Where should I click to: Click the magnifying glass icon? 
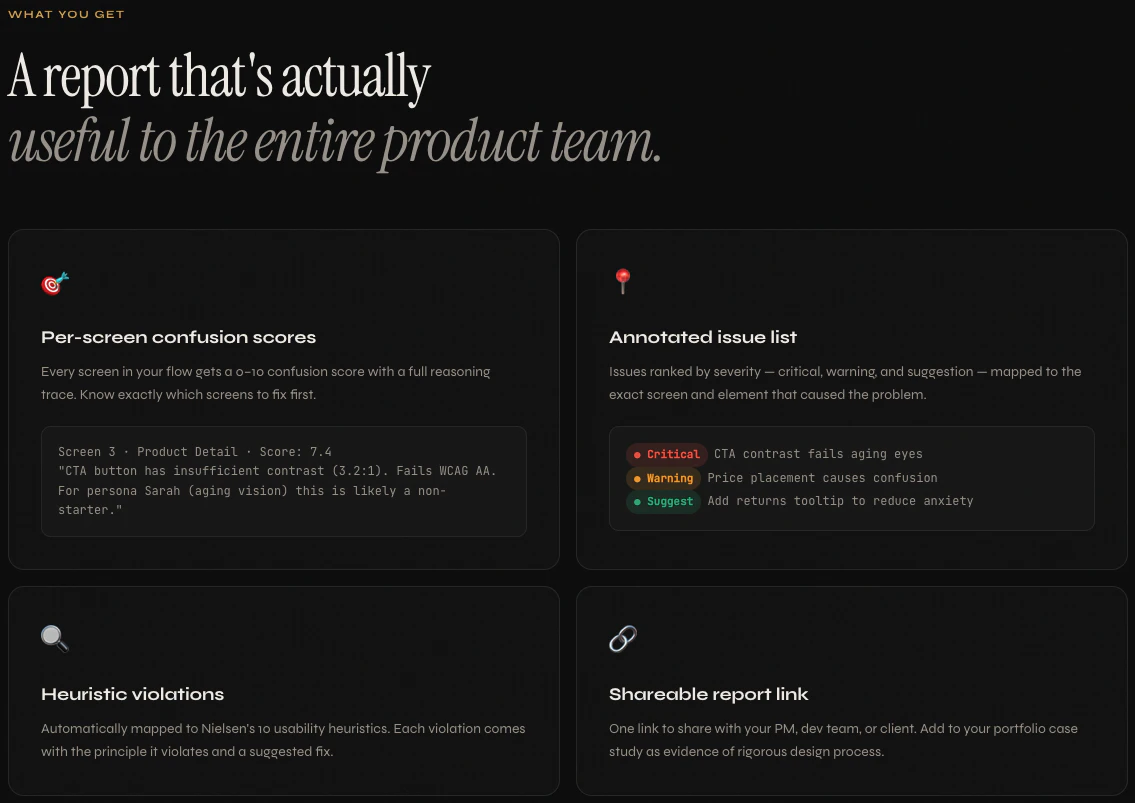pyautogui.click(x=55, y=639)
